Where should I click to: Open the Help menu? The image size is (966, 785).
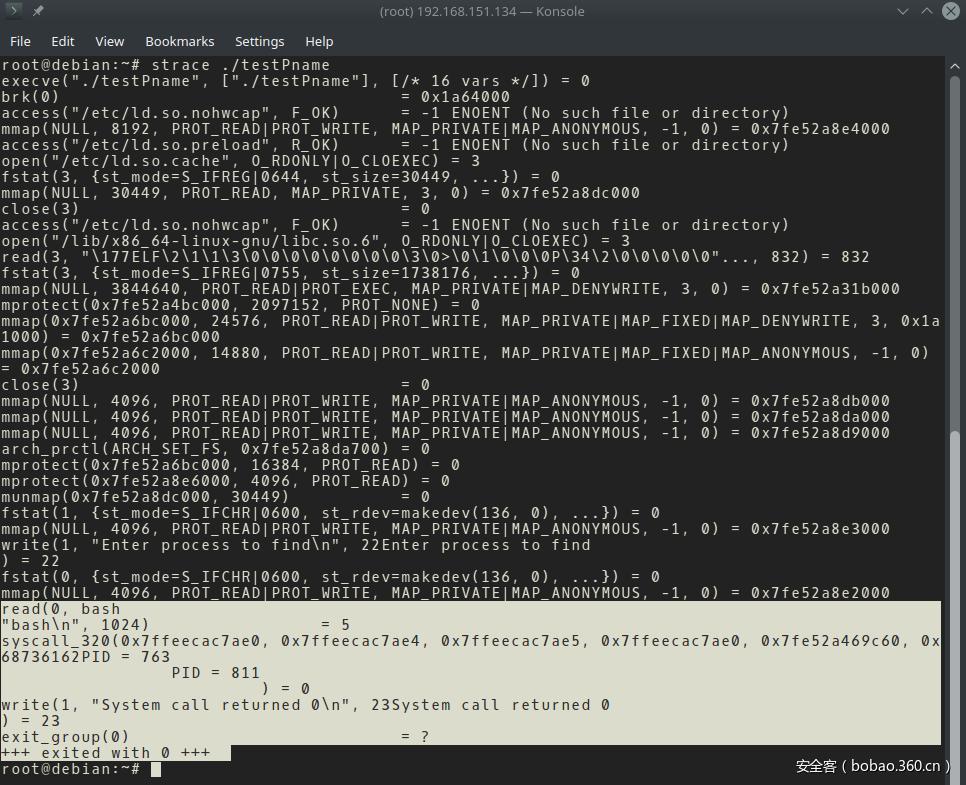(x=319, y=41)
